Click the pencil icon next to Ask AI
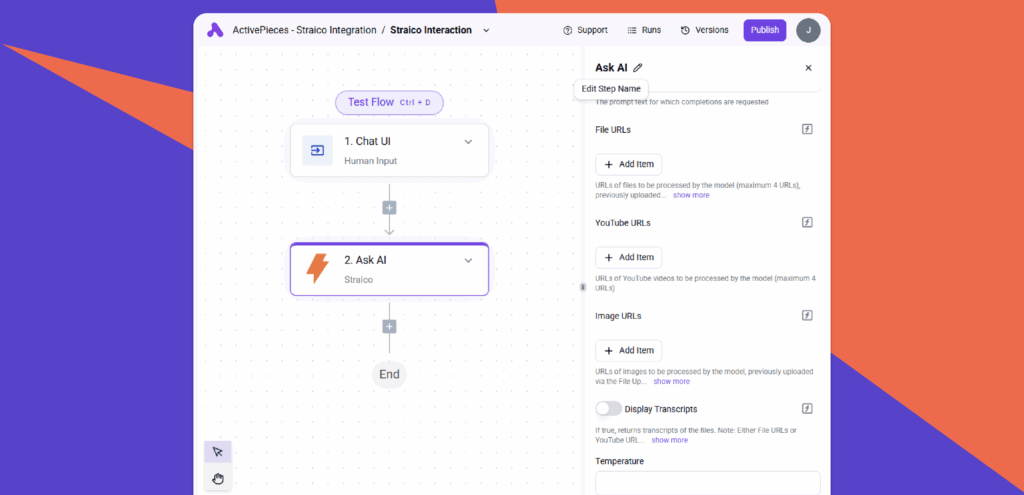1024x495 pixels. (x=638, y=67)
